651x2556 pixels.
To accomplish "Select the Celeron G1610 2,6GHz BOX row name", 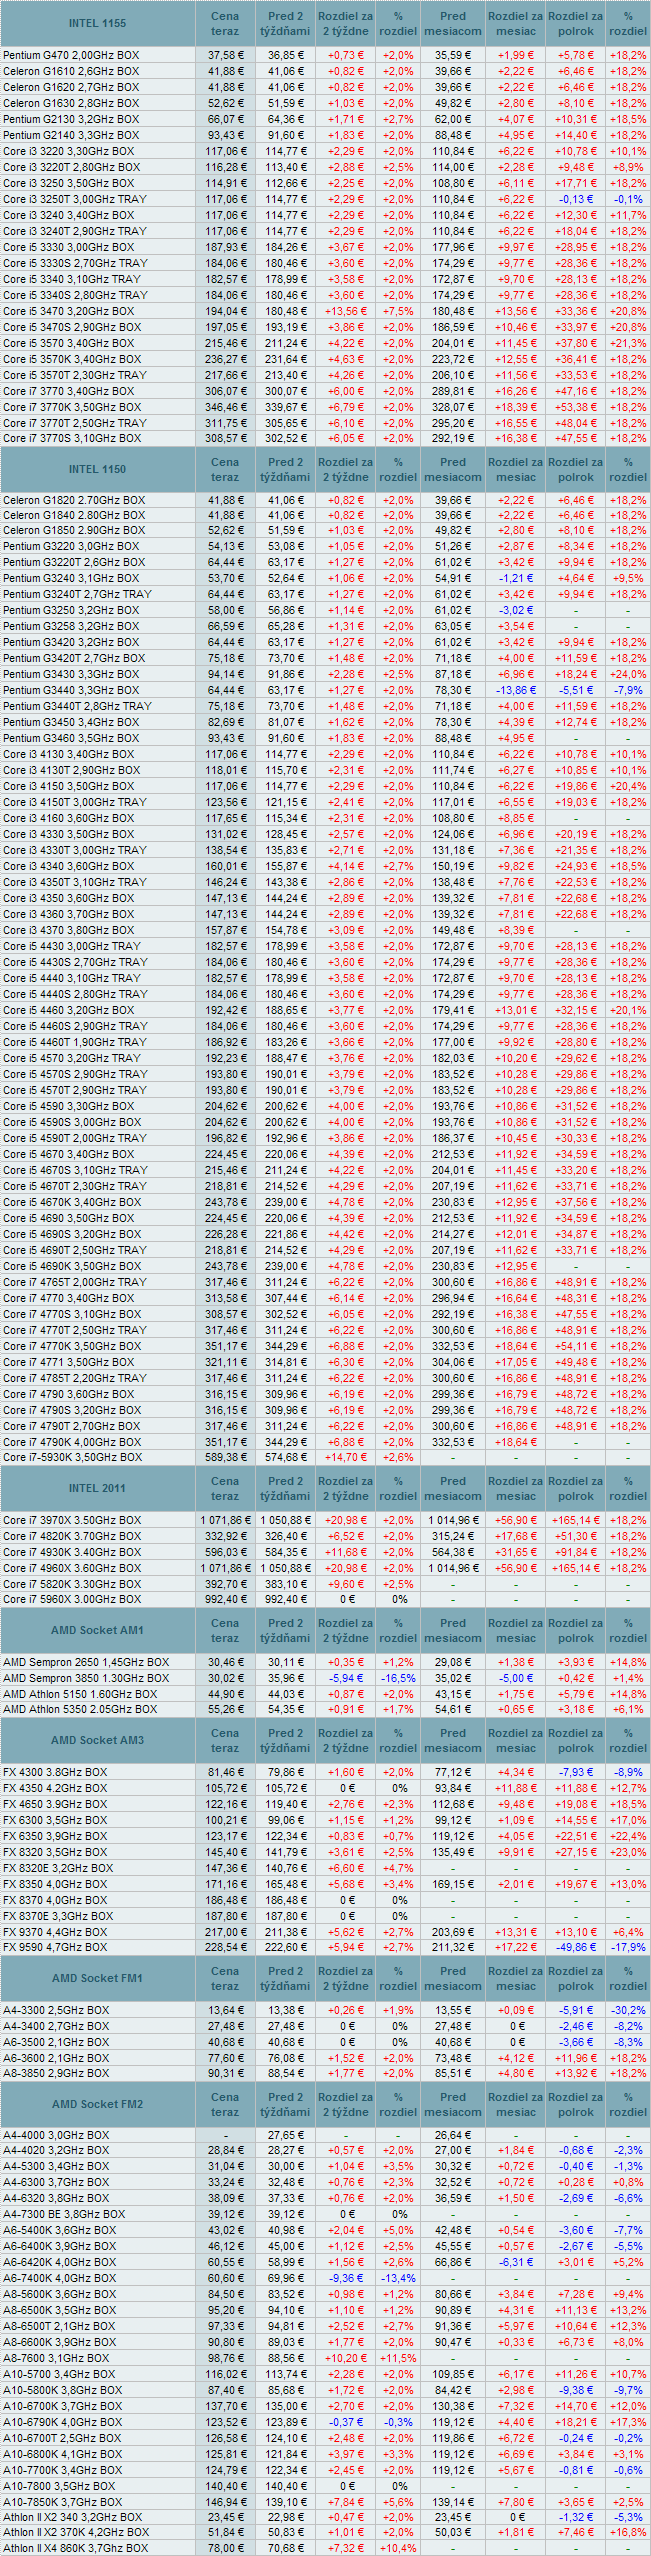I will pyautogui.click(x=71, y=71).
